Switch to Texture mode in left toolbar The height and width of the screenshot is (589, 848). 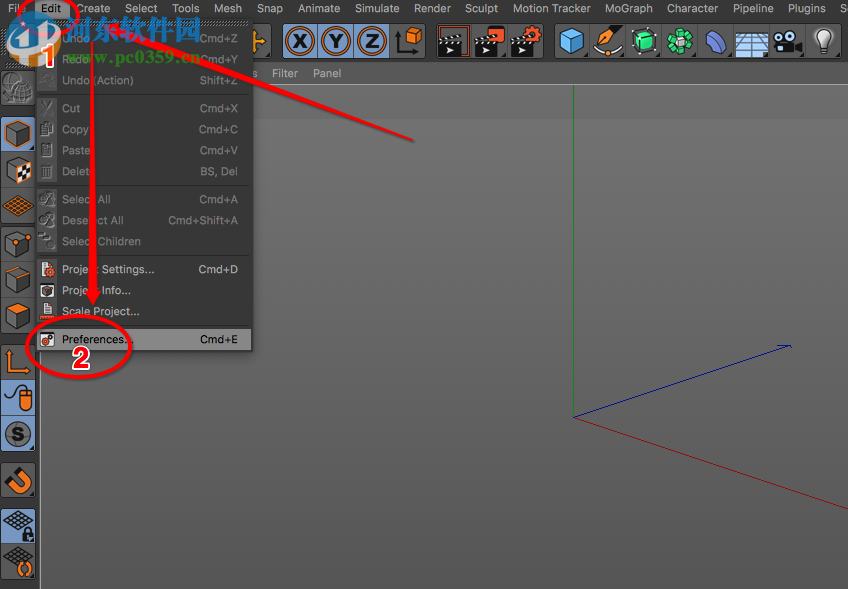coord(18,170)
